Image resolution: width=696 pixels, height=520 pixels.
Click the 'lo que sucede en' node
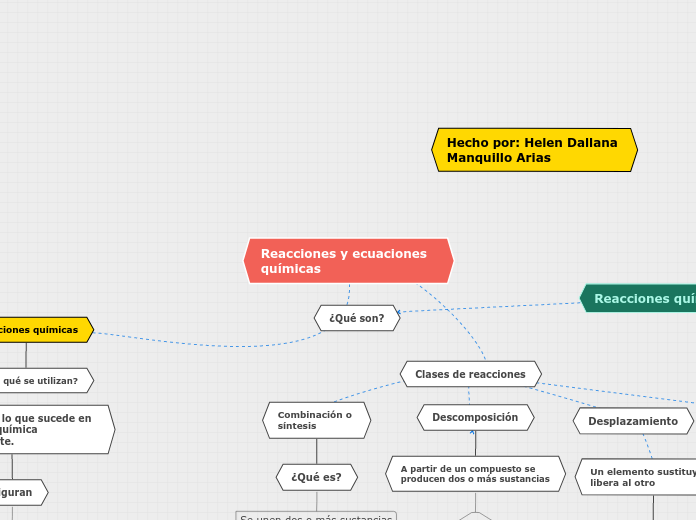click(57, 429)
